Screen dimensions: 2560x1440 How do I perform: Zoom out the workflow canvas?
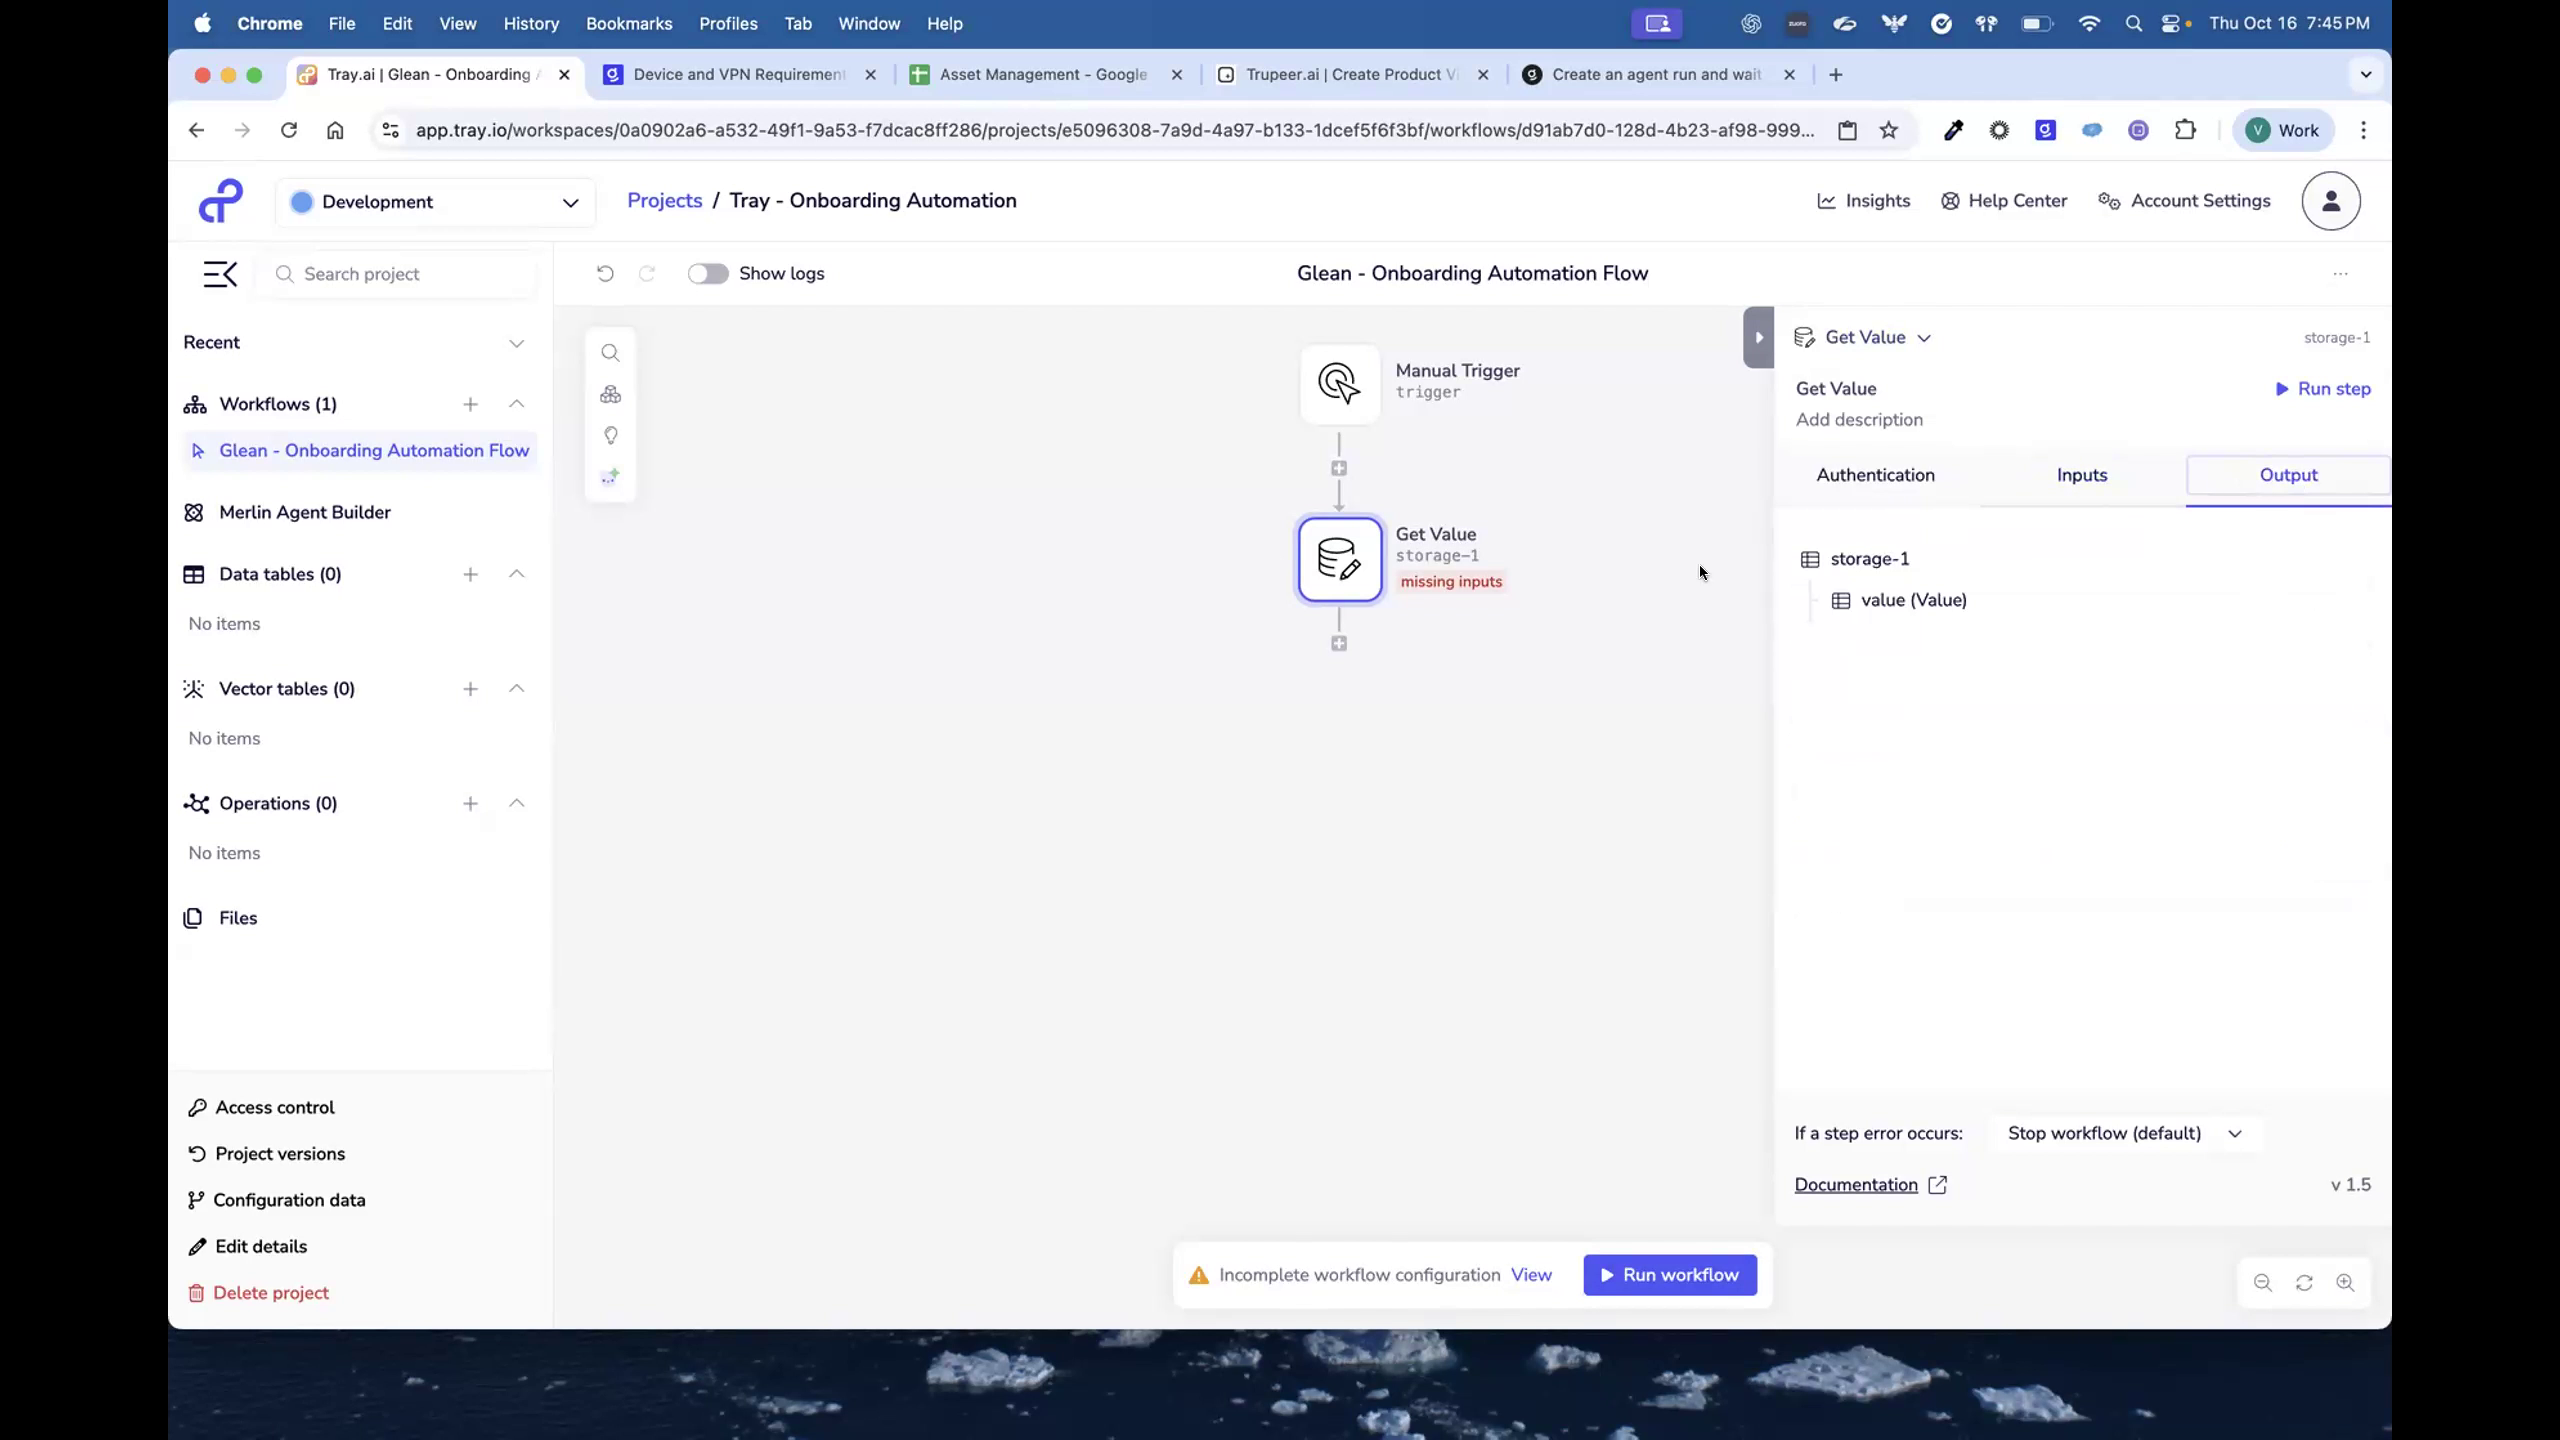click(2261, 1283)
